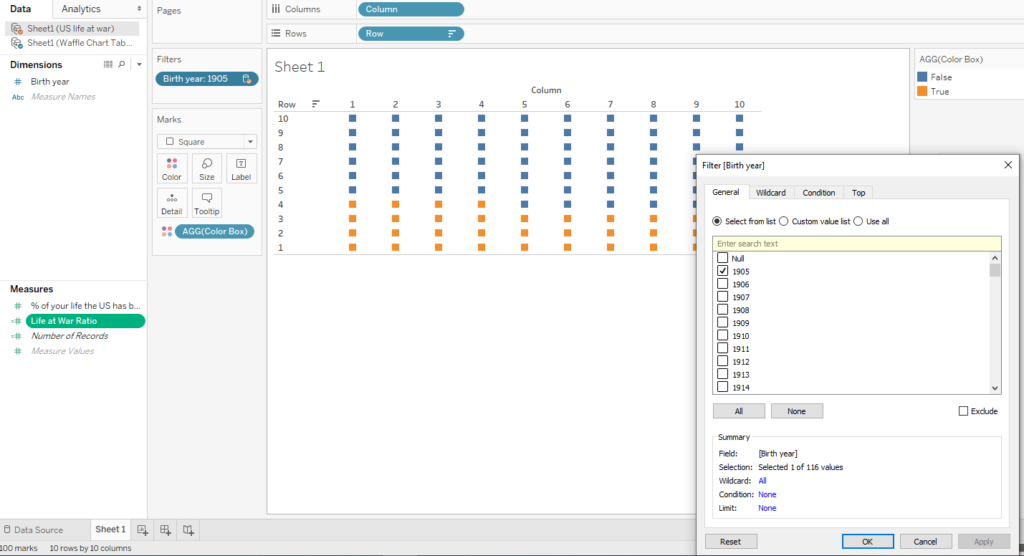Click the search icon in Dimensions header
Image resolution: width=1024 pixels, height=556 pixels.
(x=121, y=64)
